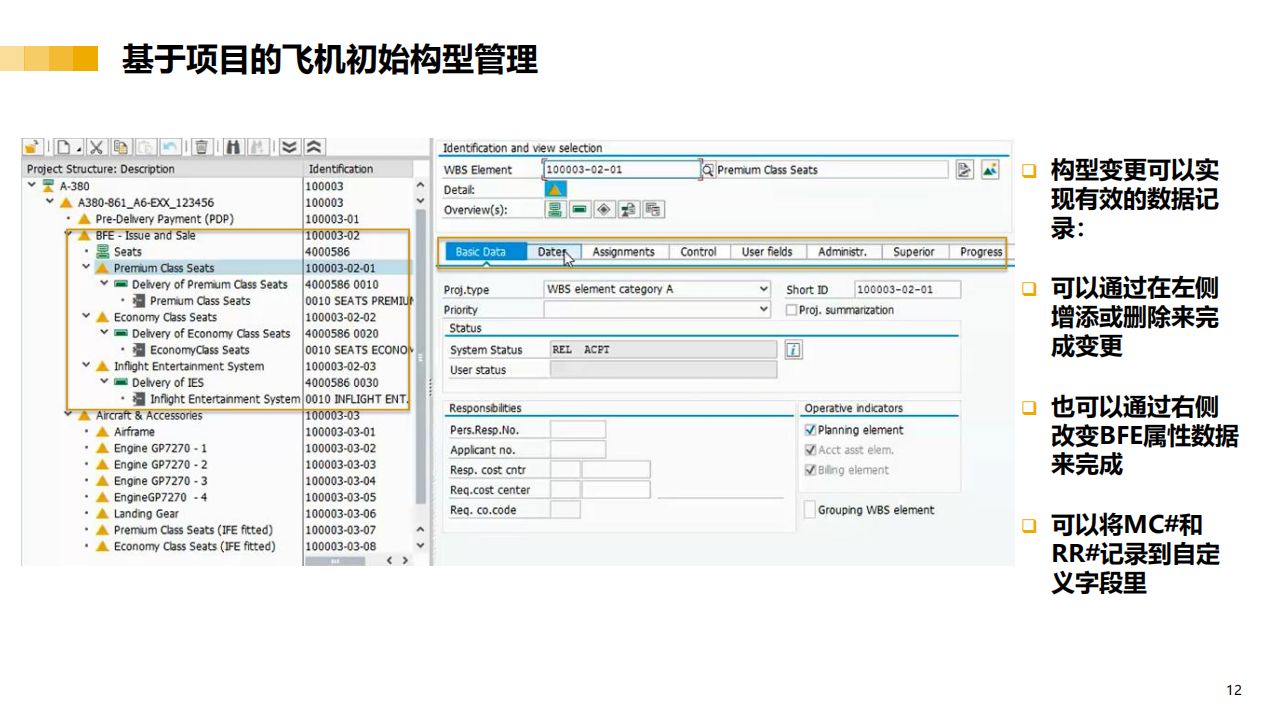
Task: Click the Pers.Resp.No. input field
Action: coord(578,430)
